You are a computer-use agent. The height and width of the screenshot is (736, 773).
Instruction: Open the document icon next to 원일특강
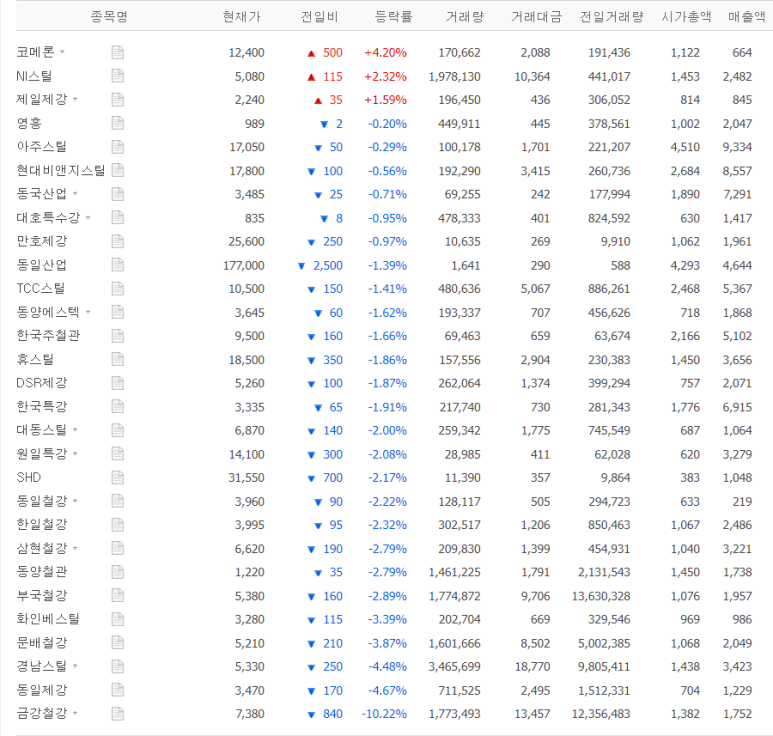(x=117, y=454)
